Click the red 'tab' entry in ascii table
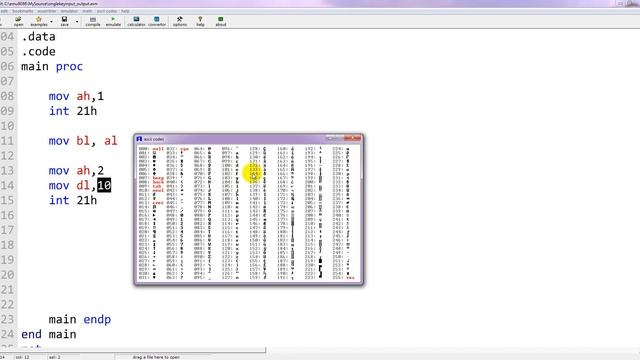Viewport: 640px width, 360px height. click(157, 186)
